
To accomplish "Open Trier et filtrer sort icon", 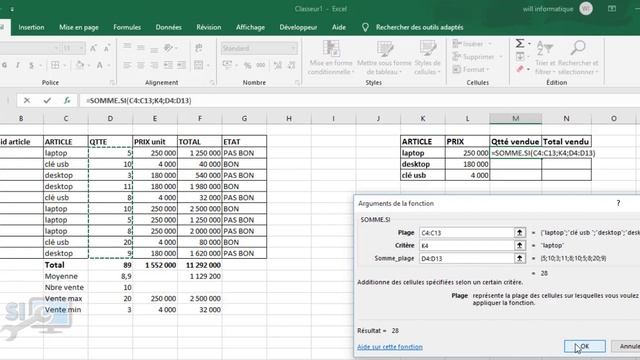I will [x=545, y=48].
